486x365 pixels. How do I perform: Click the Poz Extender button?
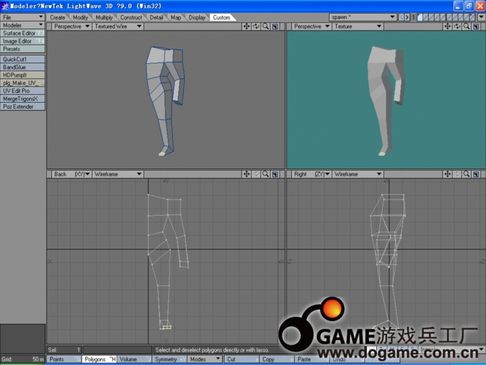22,107
